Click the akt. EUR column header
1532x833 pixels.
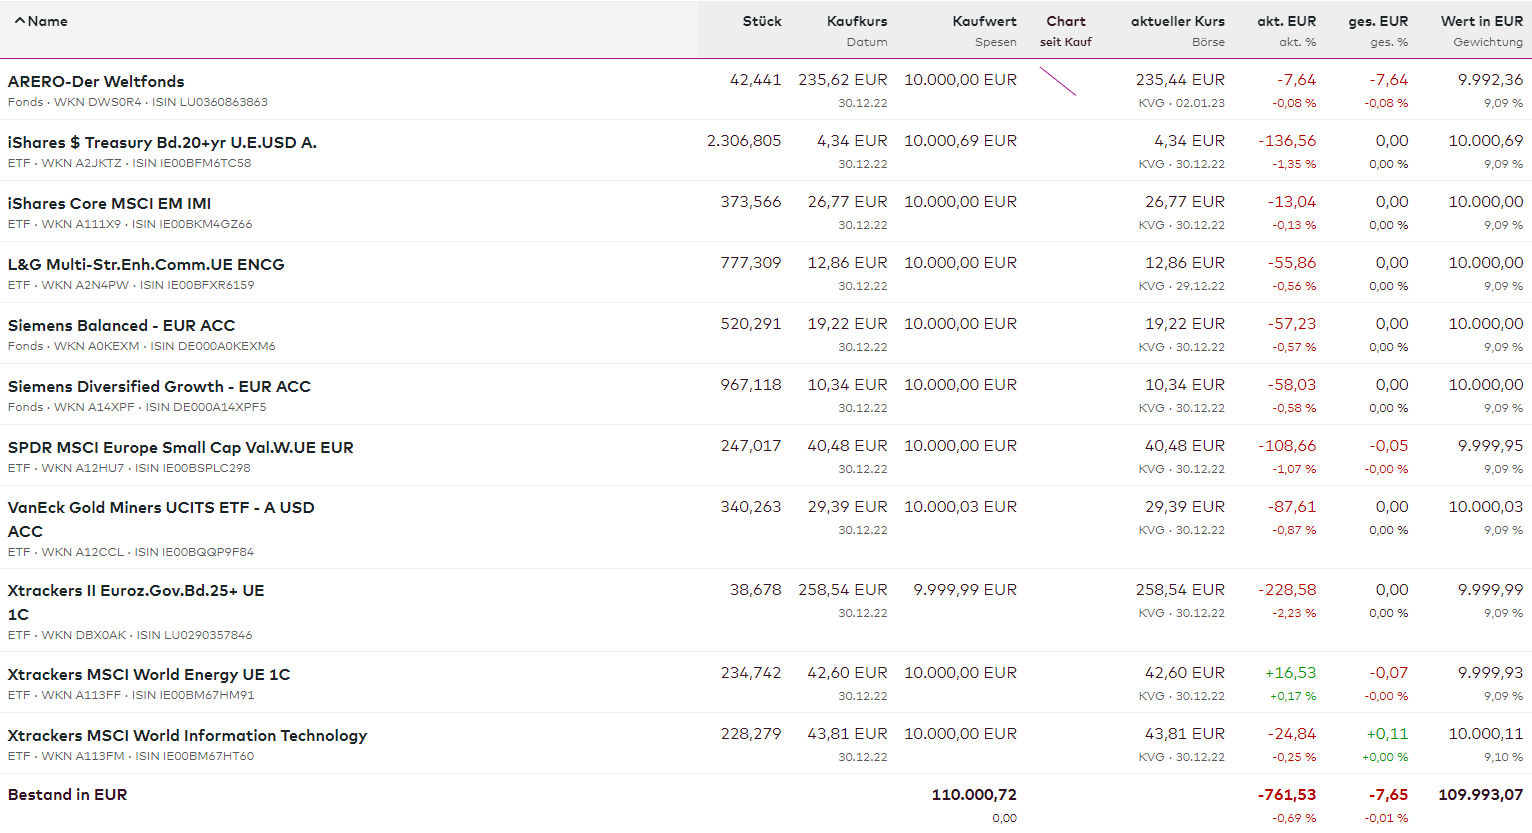(x=1286, y=21)
